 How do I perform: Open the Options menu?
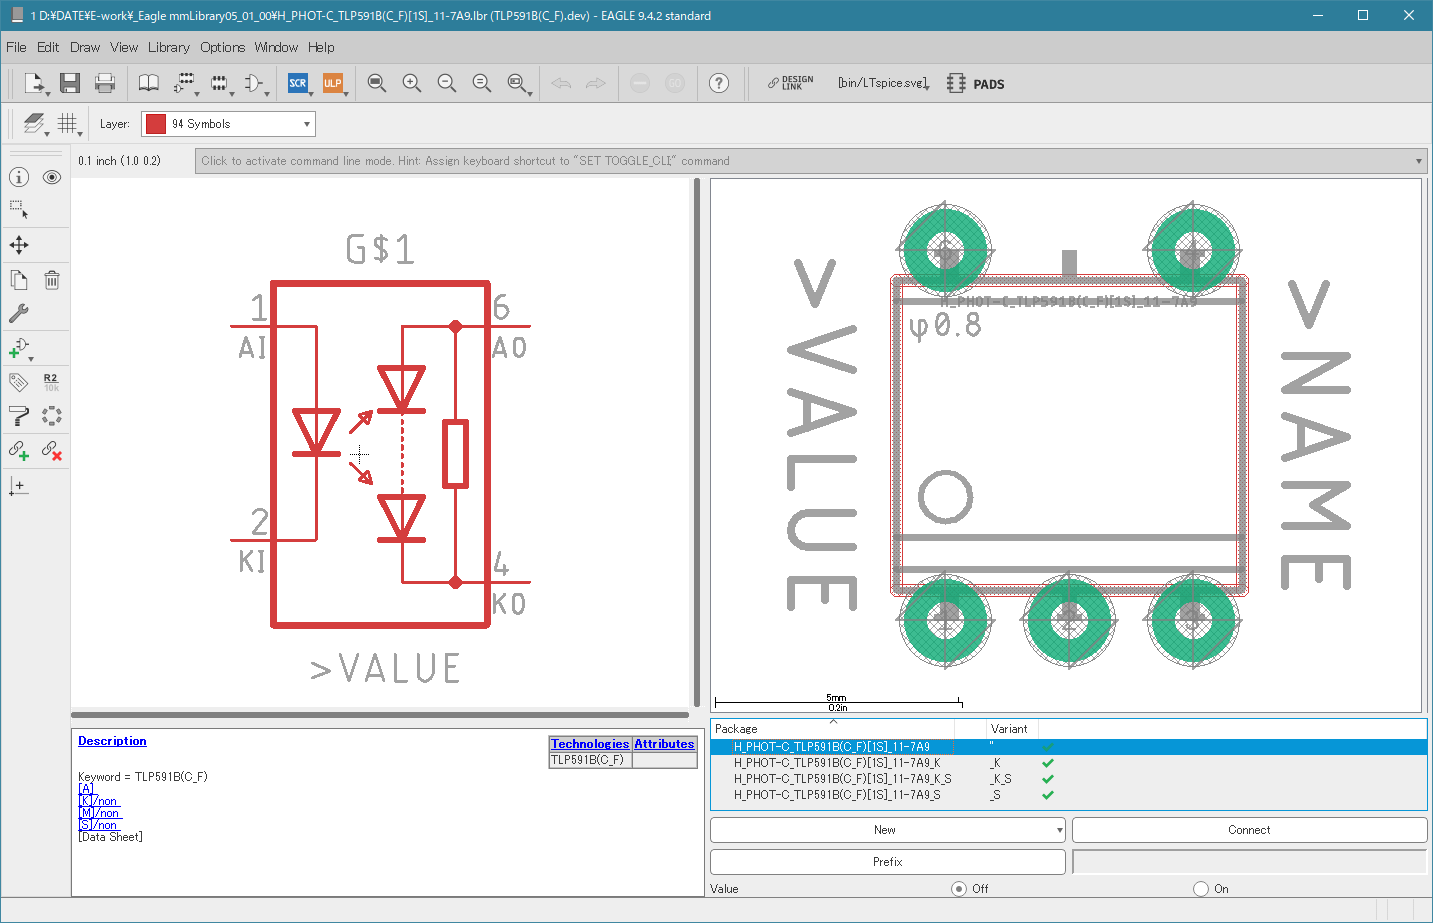pos(222,47)
